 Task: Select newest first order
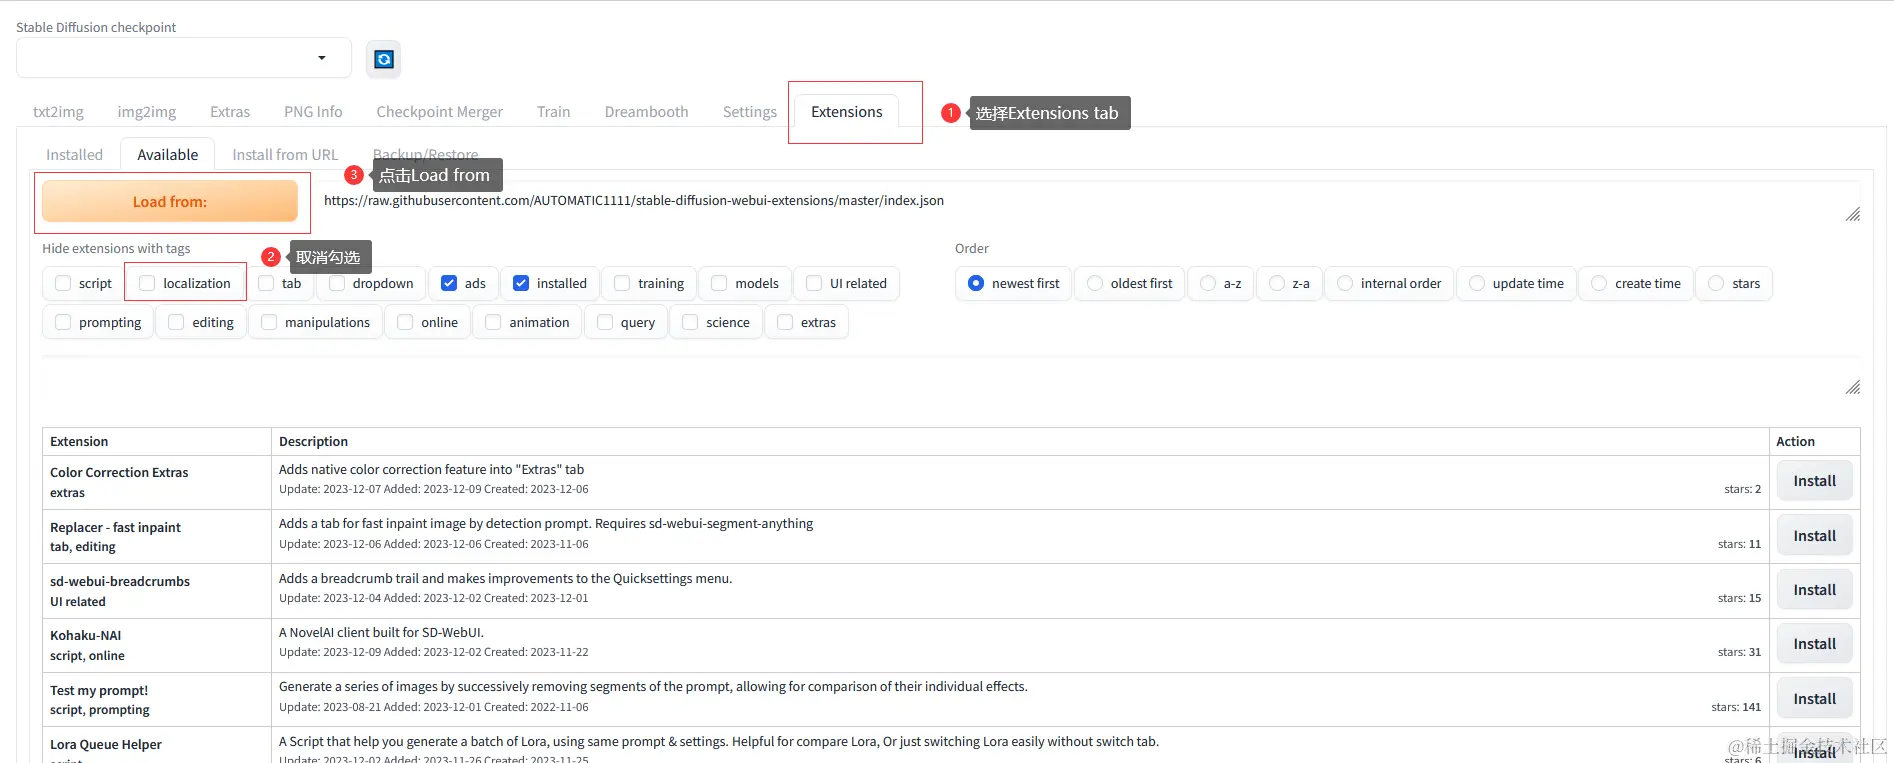(976, 284)
